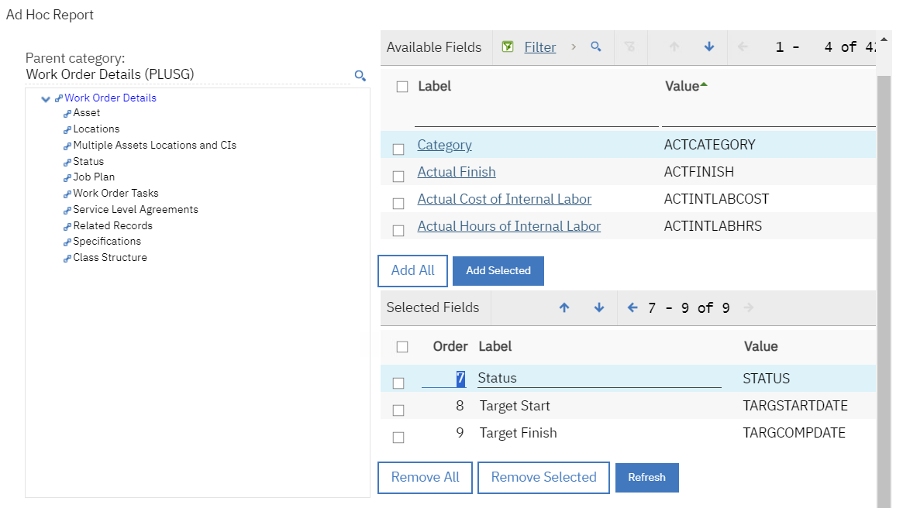Collapse the Work Order Details tree node

pos(46,98)
